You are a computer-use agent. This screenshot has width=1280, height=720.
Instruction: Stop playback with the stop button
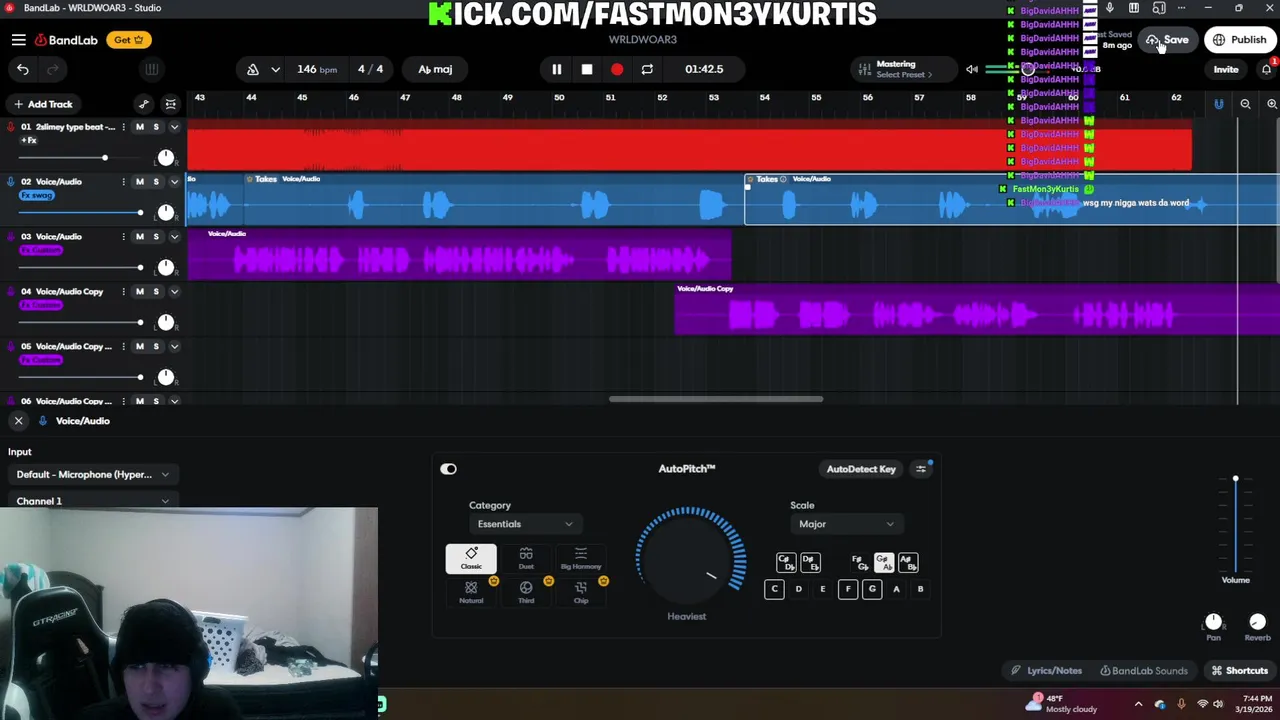click(587, 69)
